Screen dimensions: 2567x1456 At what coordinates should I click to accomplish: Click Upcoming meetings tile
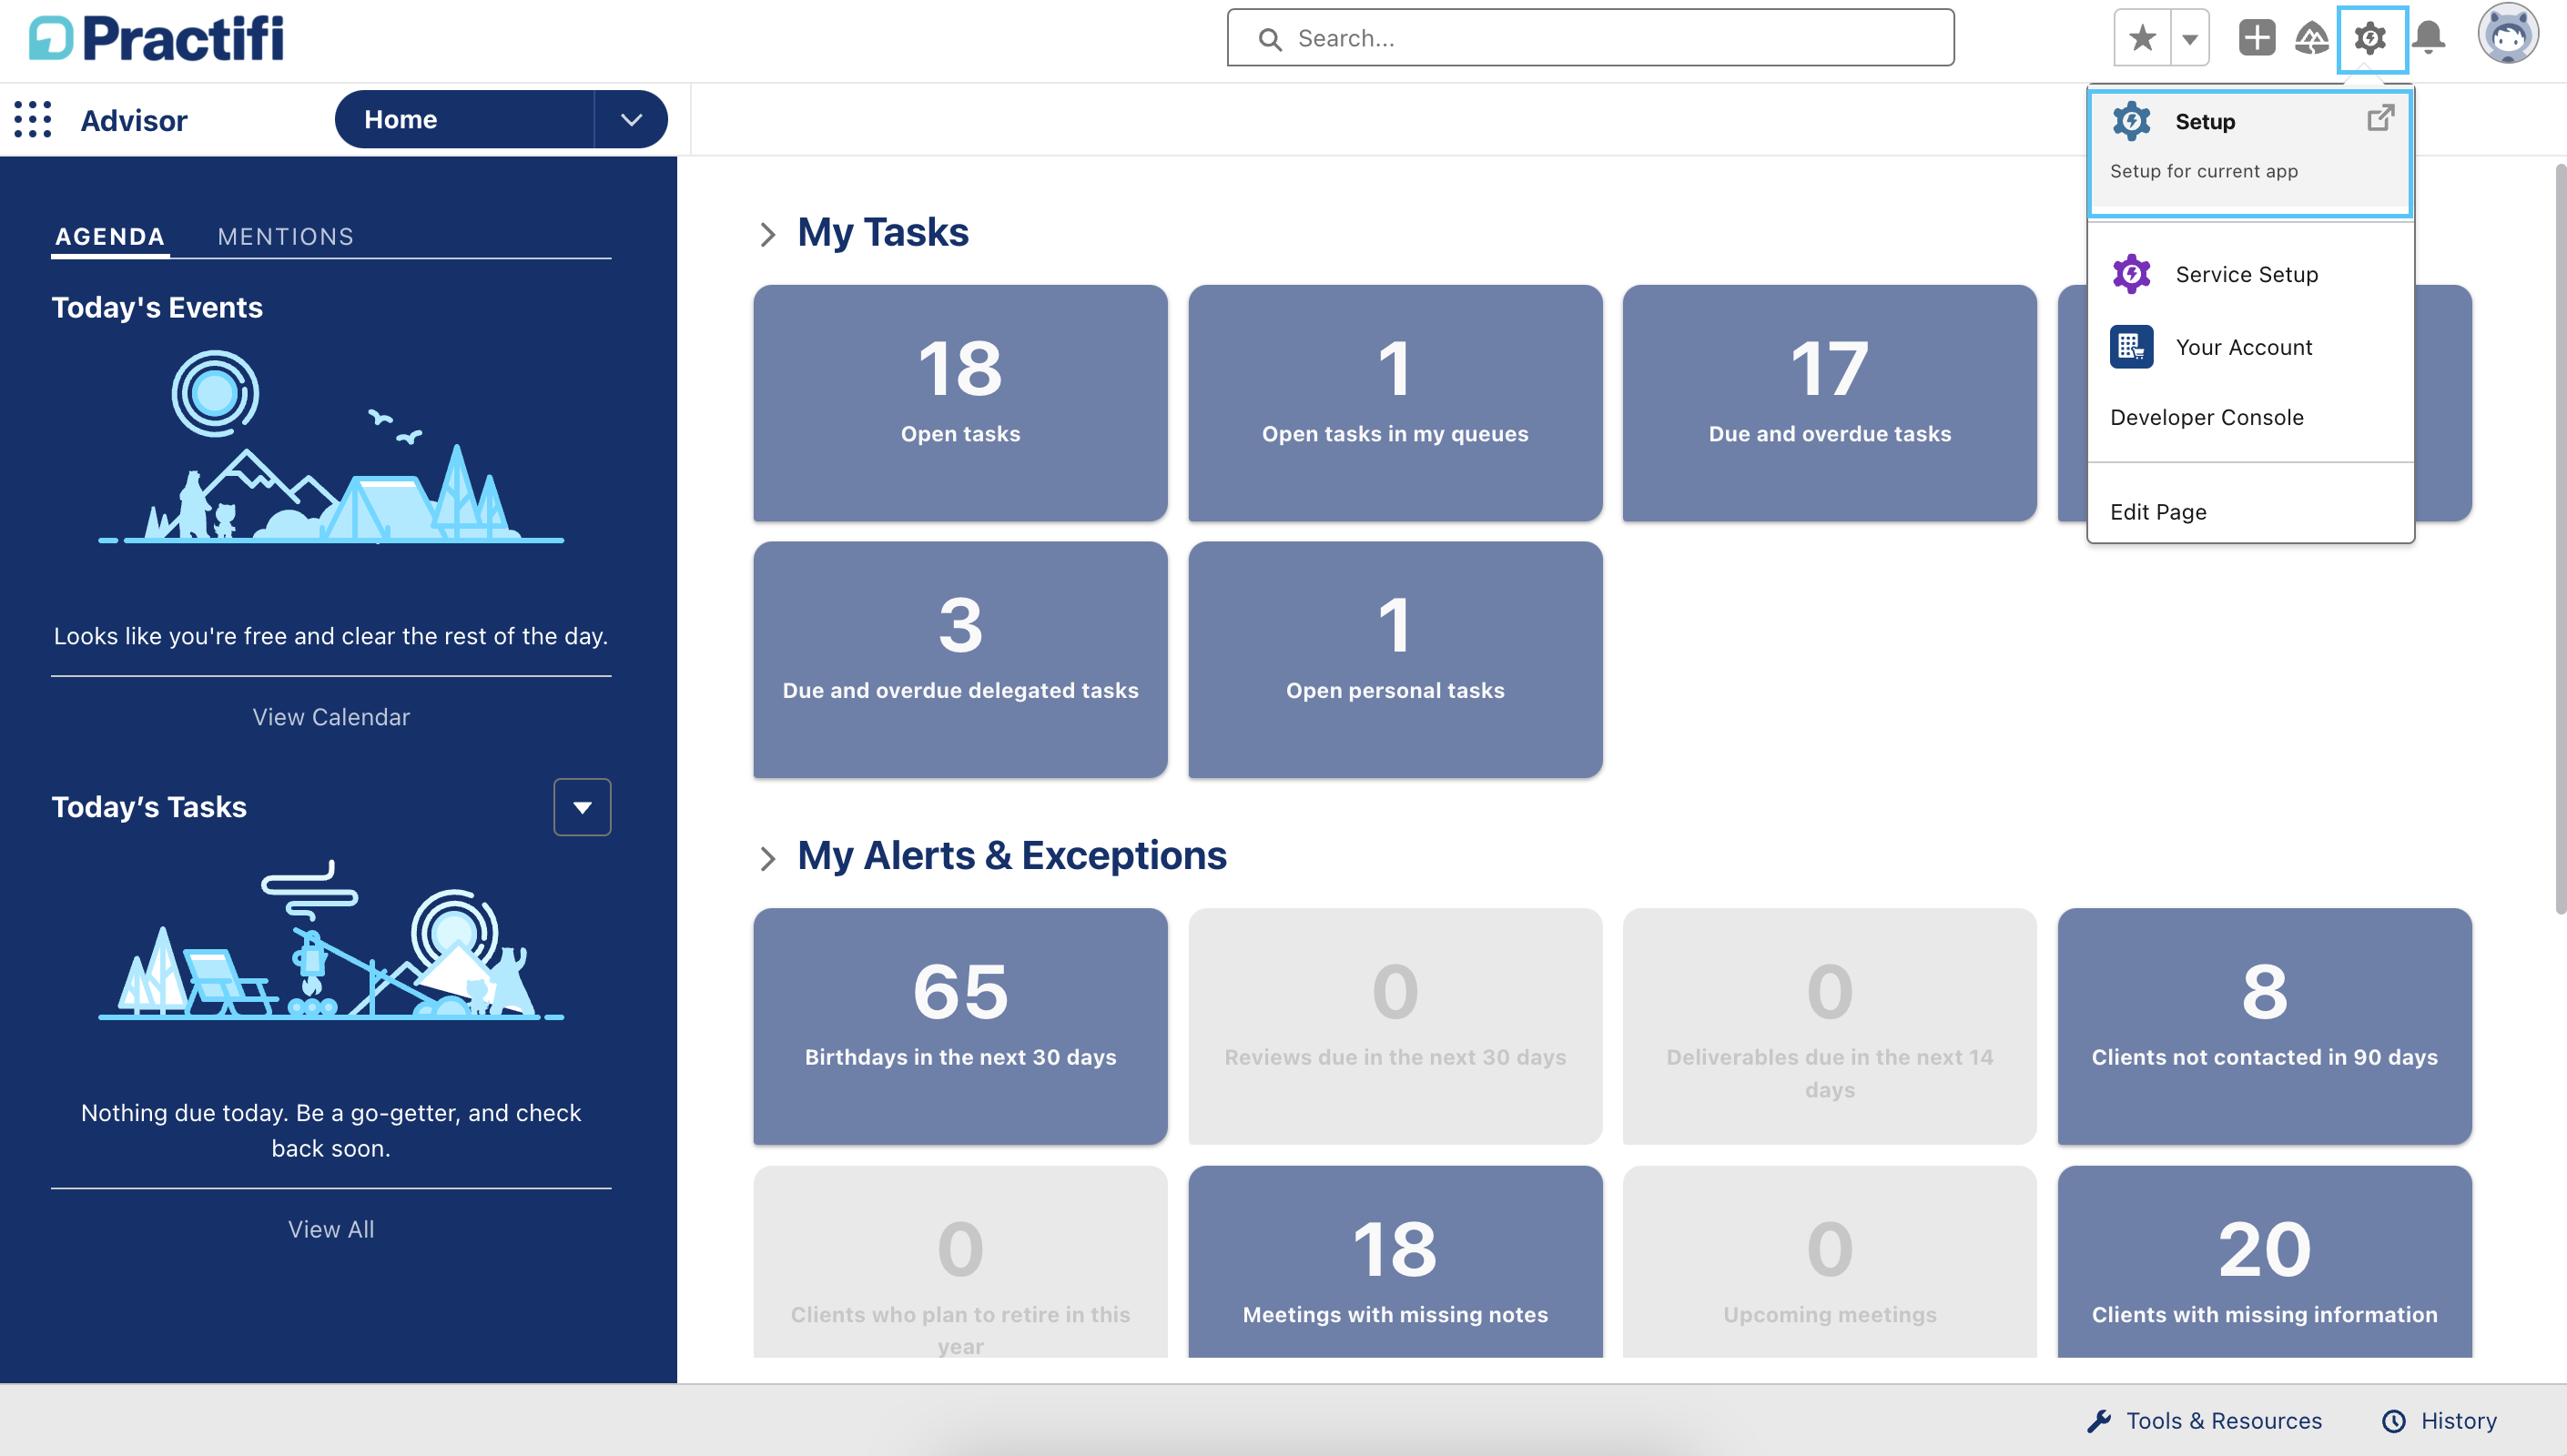coord(1829,1262)
